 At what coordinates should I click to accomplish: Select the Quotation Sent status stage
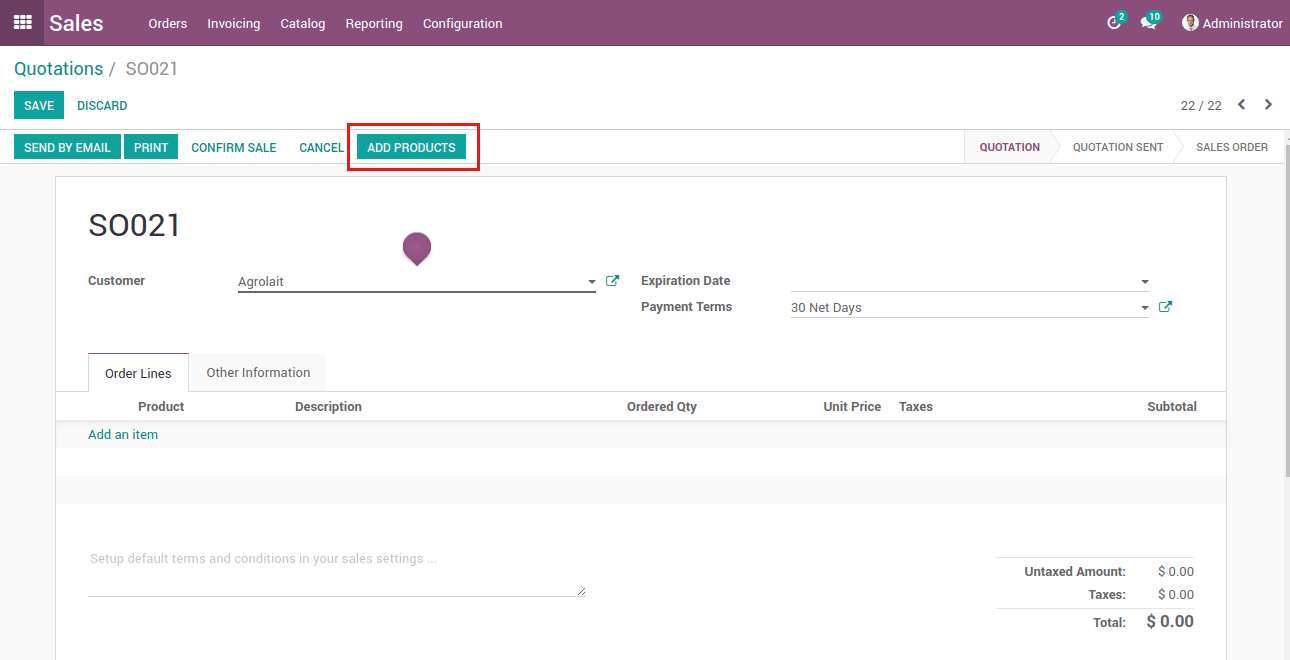click(x=1118, y=147)
